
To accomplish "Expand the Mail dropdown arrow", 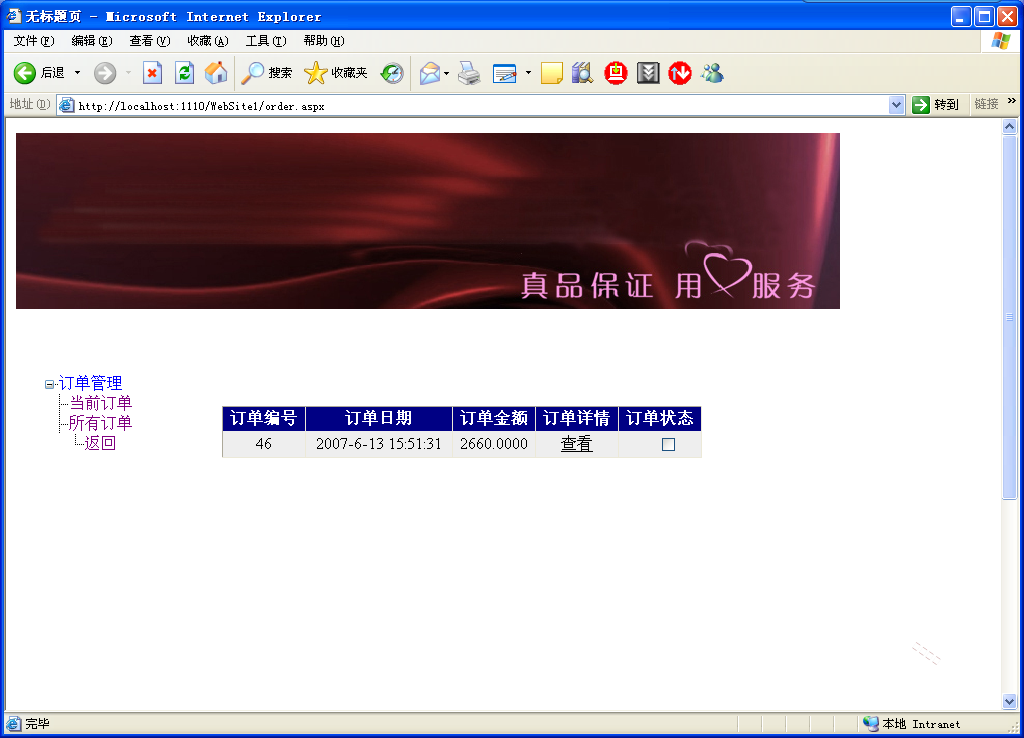I will [447, 72].
